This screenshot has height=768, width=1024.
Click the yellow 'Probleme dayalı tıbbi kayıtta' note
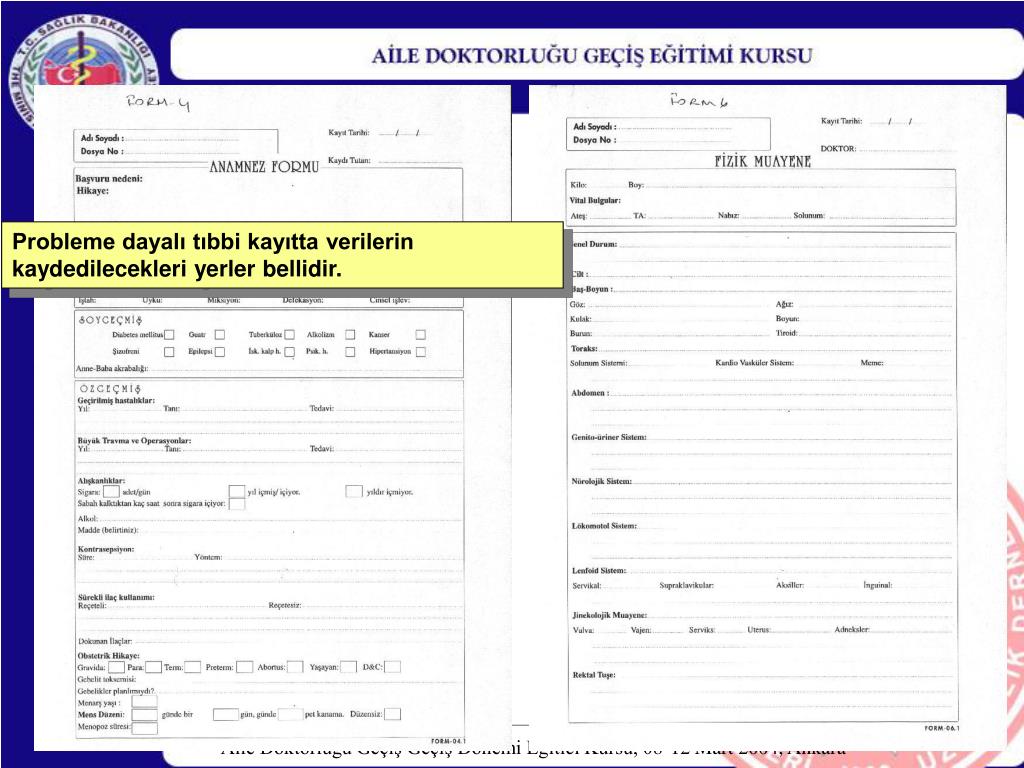tap(282, 255)
